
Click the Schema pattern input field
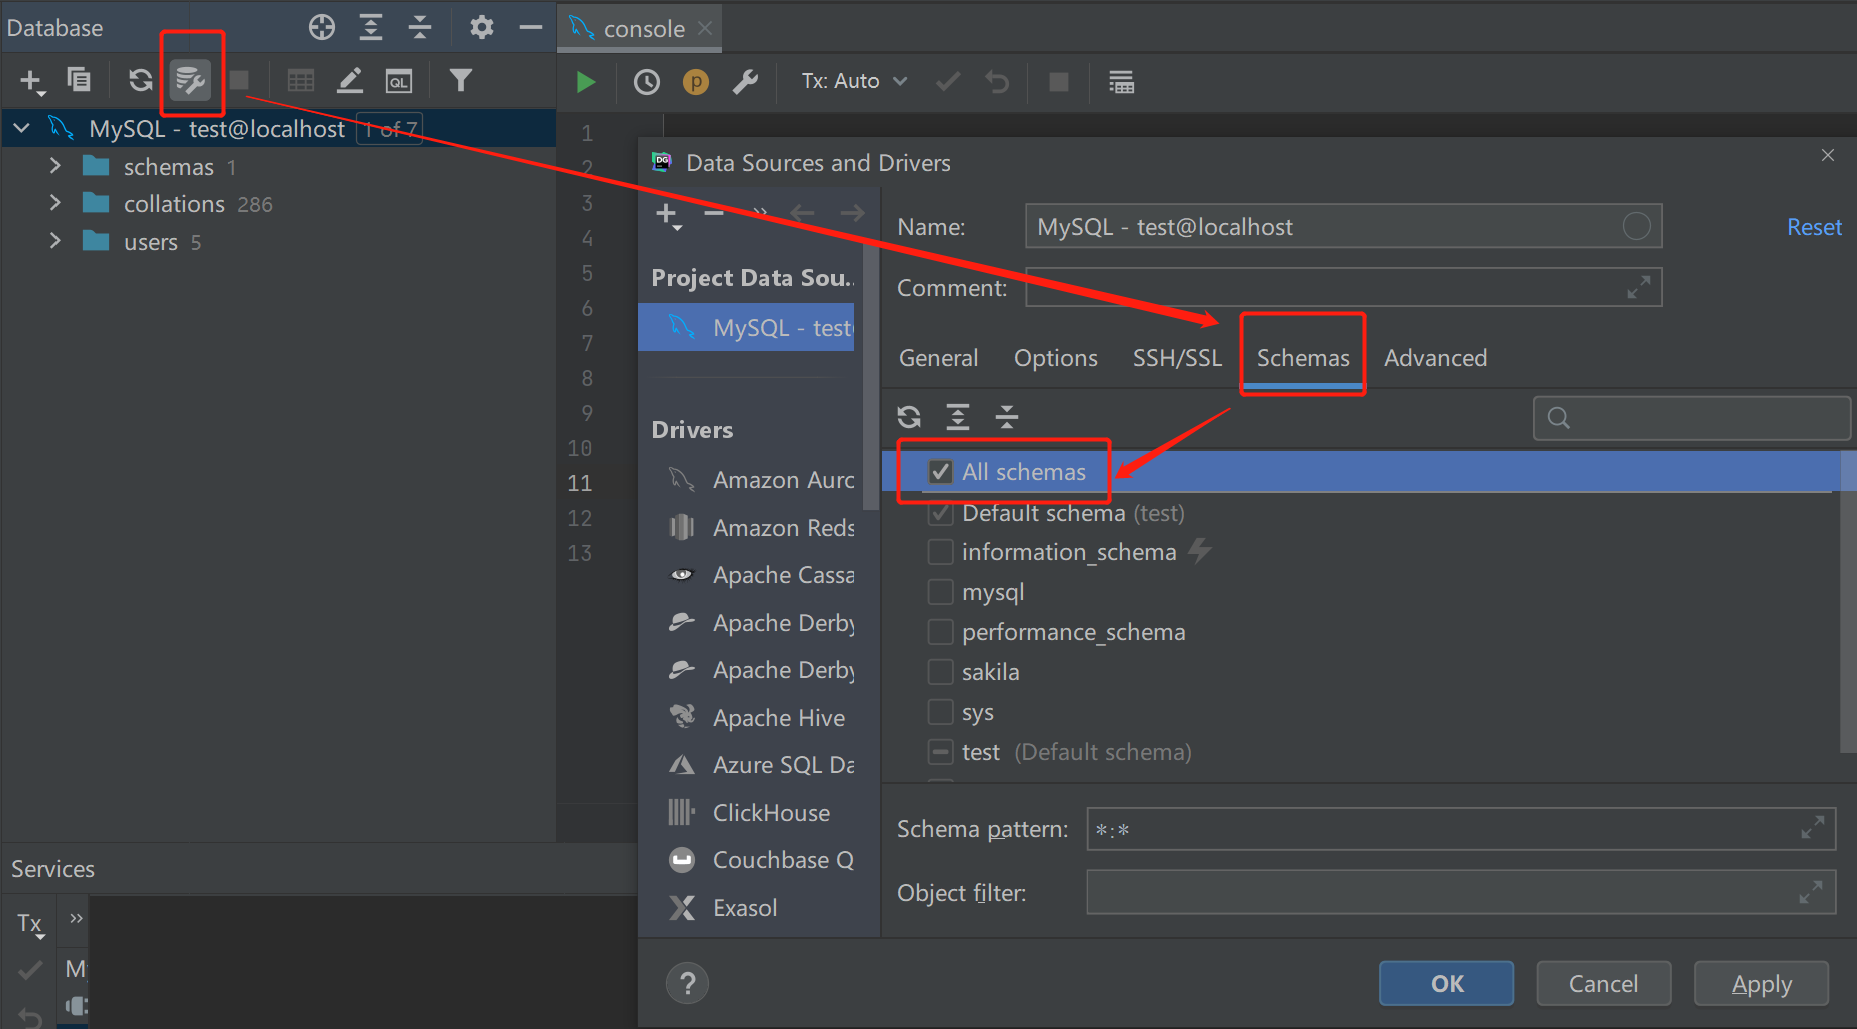(x=1461, y=829)
